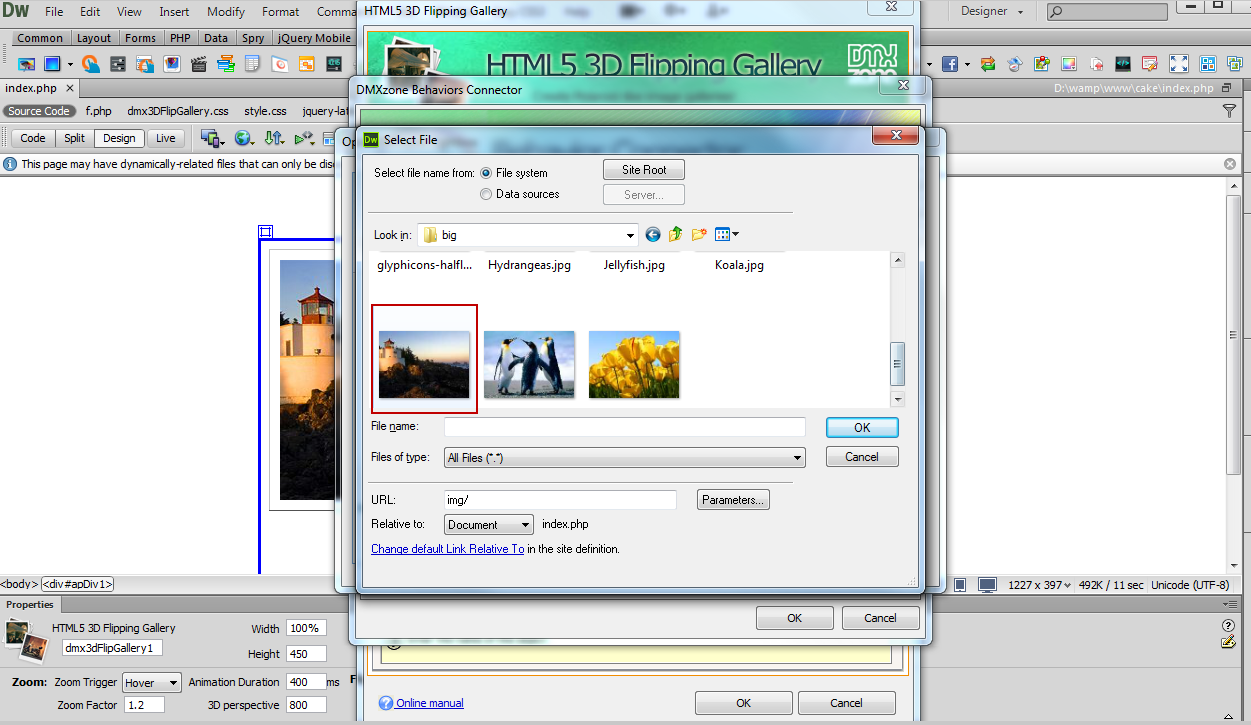The width and height of the screenshot is (1251, 725).
Task: Select the penguins image thumbnail
Action: pyautogui.click(x=529, y=365)
